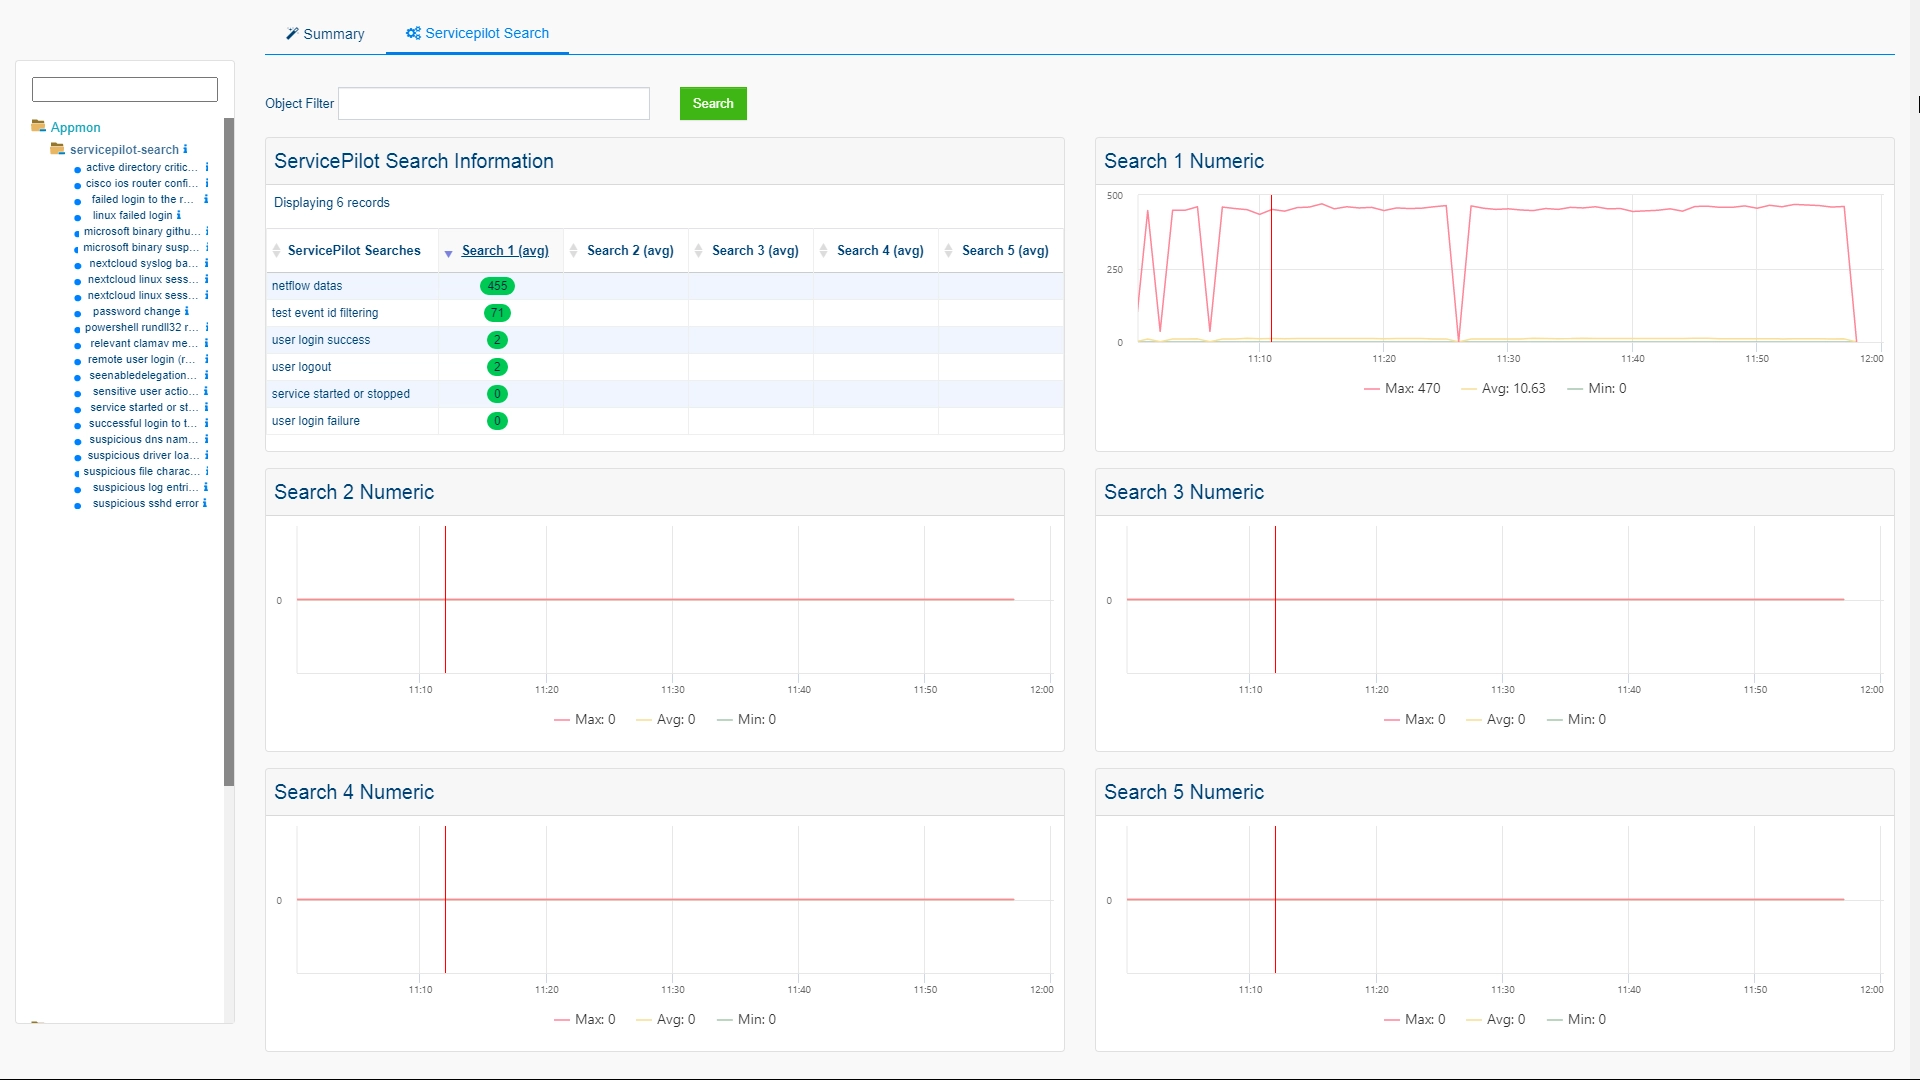Click info icon for remote user login
Viewport: 1920px width, 1080px height.
[x=207, y=360]
